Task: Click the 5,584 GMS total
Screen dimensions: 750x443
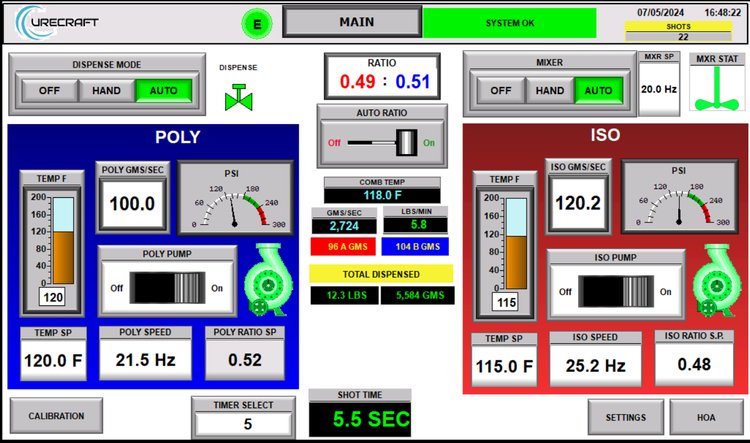Action: (418, 295)
